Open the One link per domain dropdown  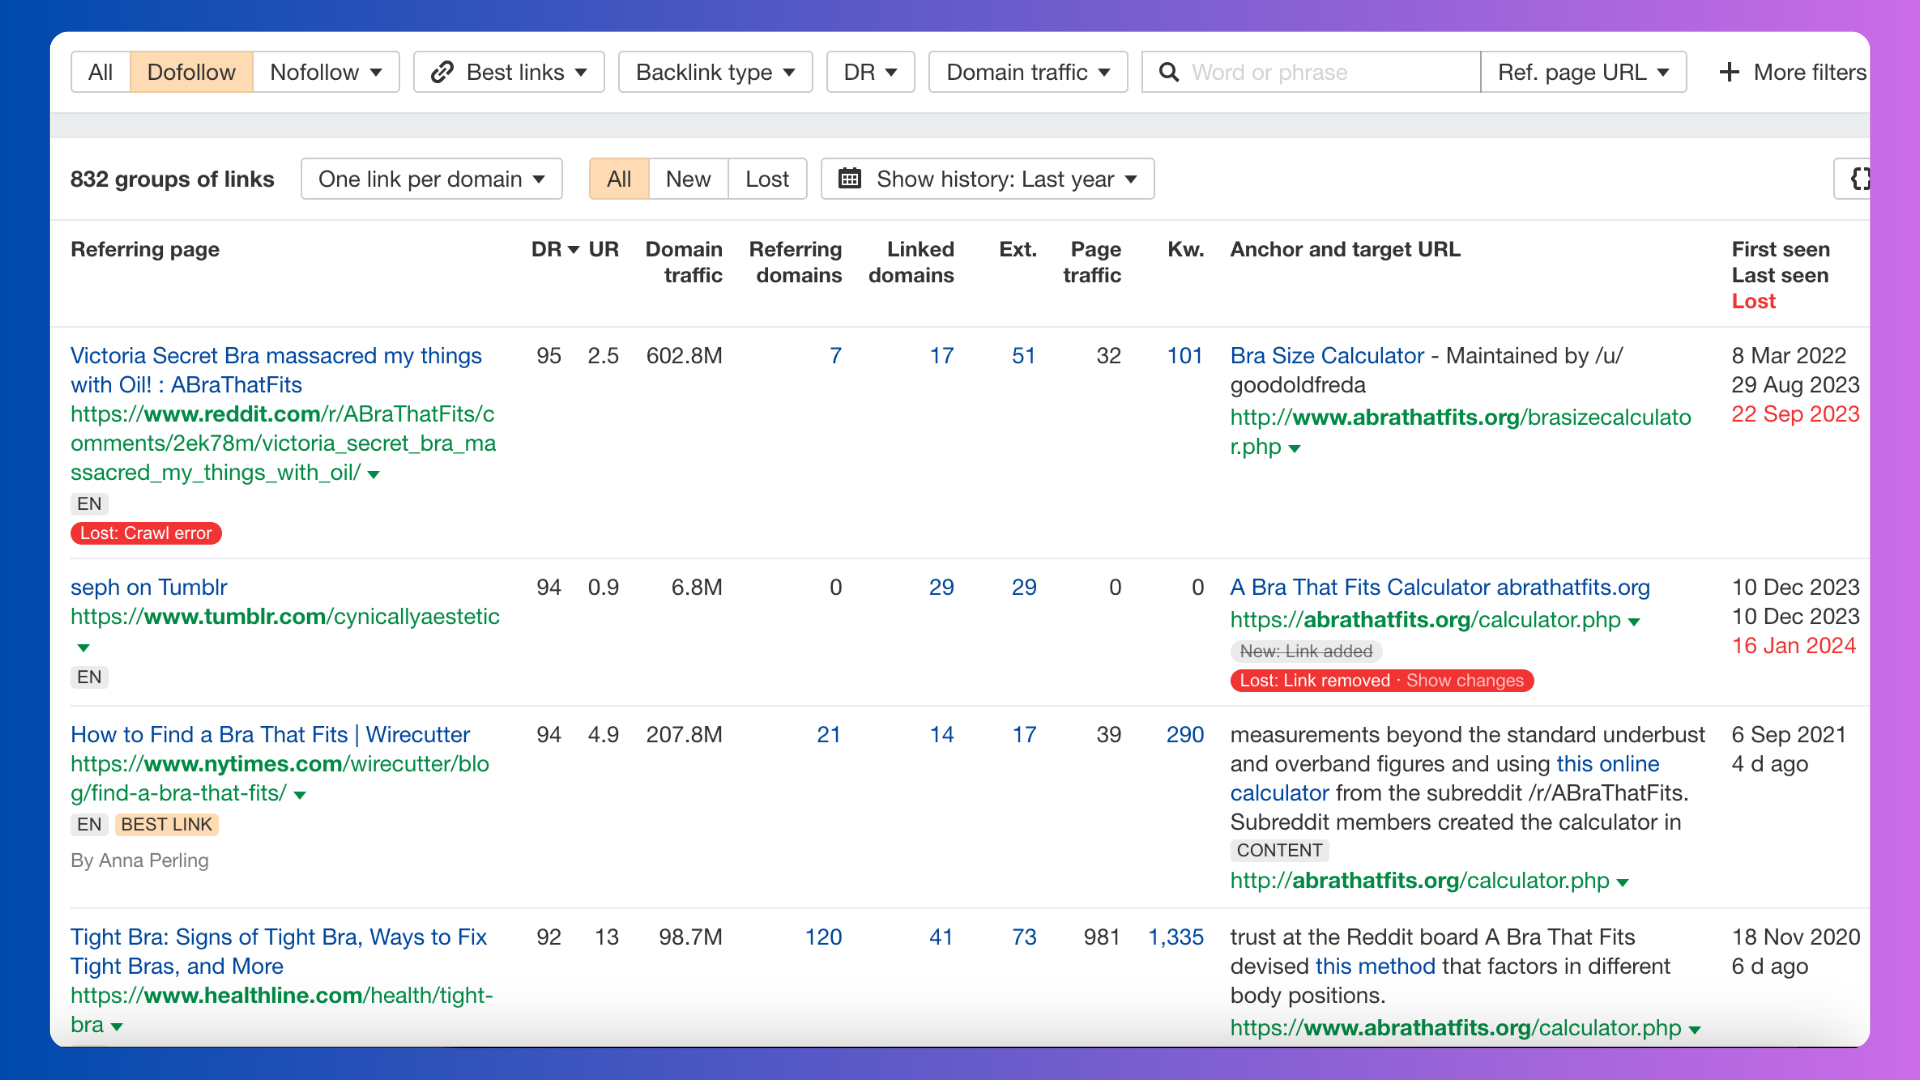431,179
